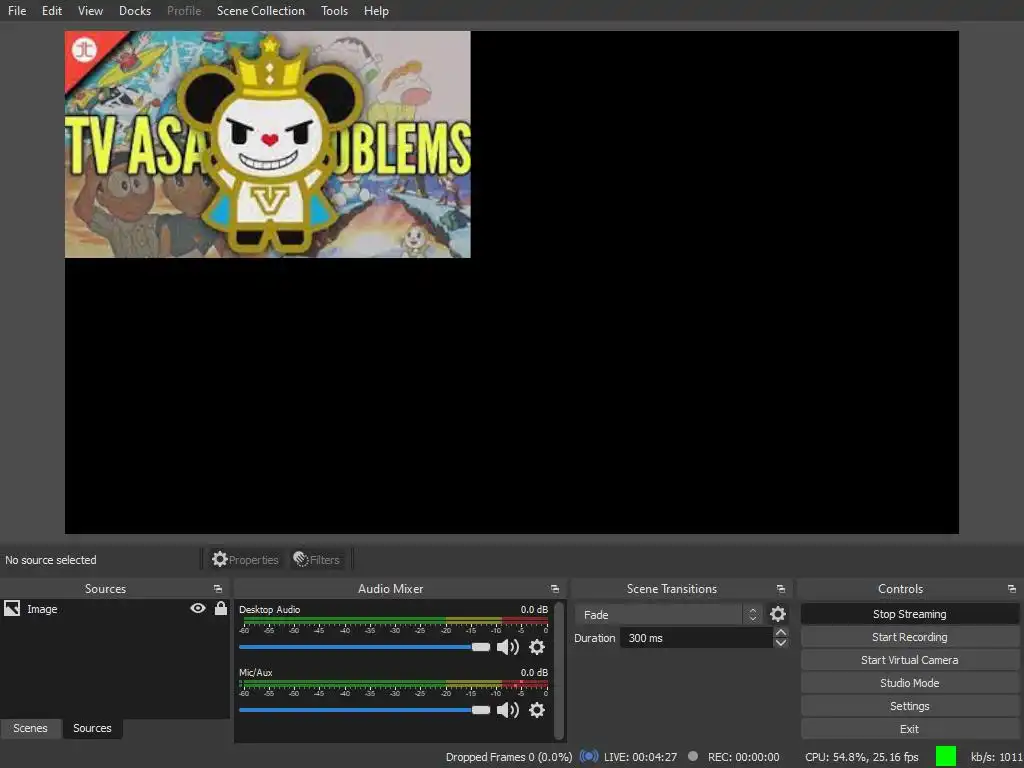The height and width of the screenshot is (768, 1024).
Task: Pop out the Sources dock
Action: pos(217,589)
